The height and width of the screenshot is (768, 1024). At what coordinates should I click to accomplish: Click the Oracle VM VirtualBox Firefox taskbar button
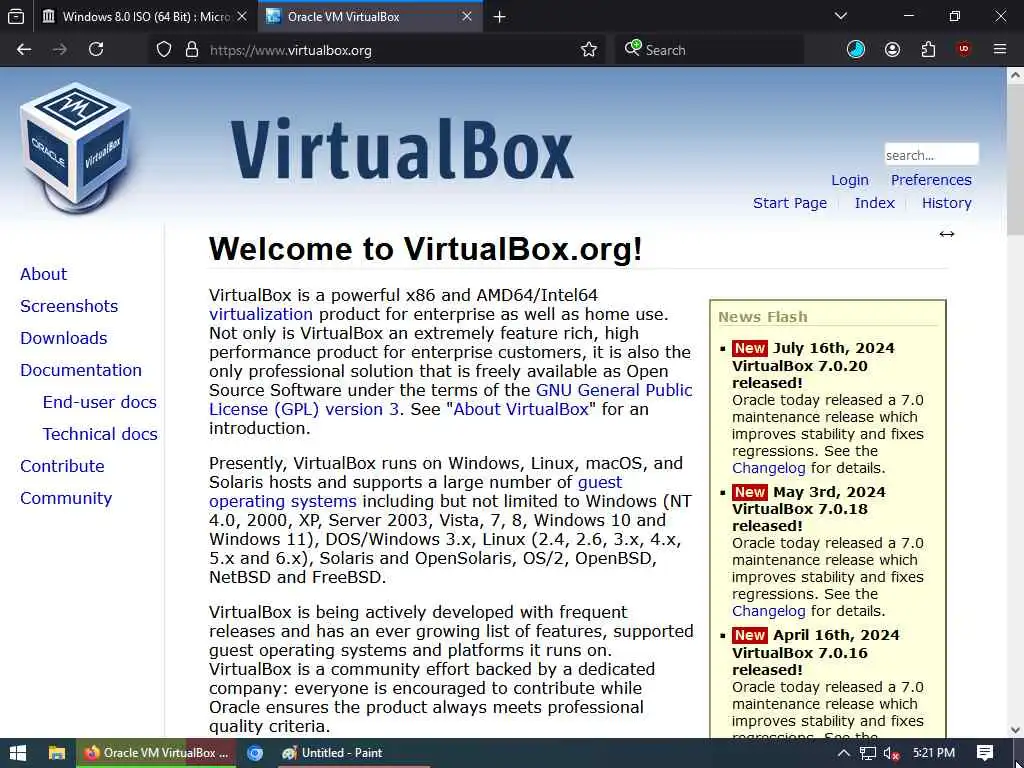point(157,753)
